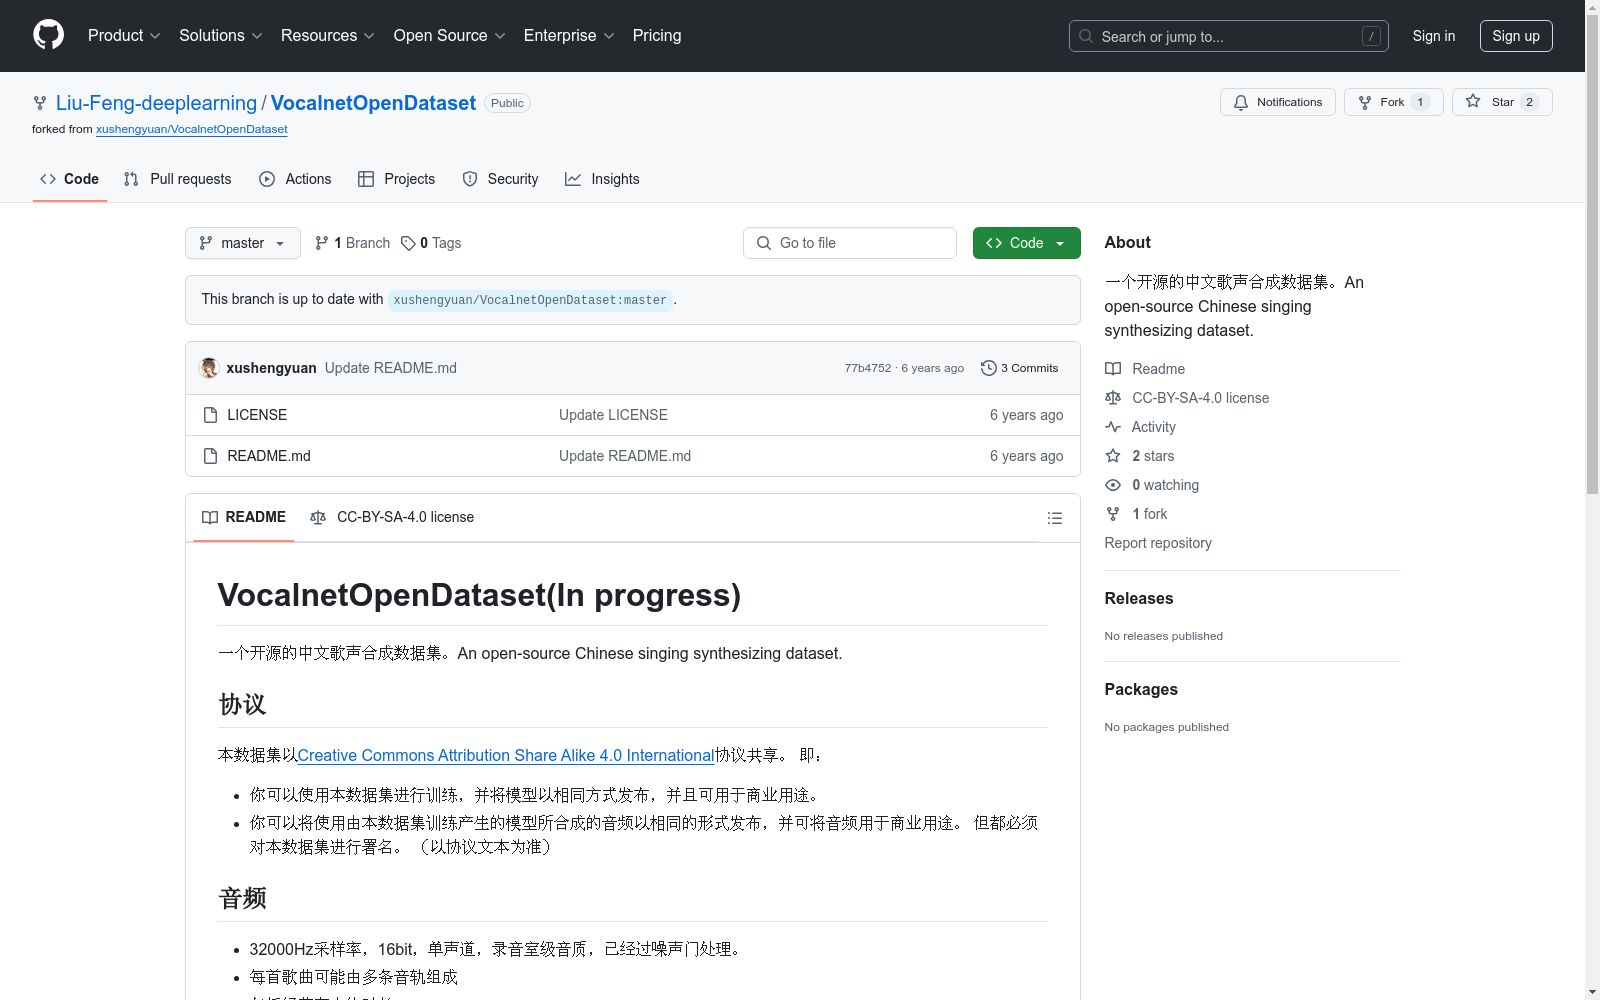The height and width of the screenshot is (1000, 1600).
Task: Open xushengyuan commit author link
Action: tap(271, 368)
